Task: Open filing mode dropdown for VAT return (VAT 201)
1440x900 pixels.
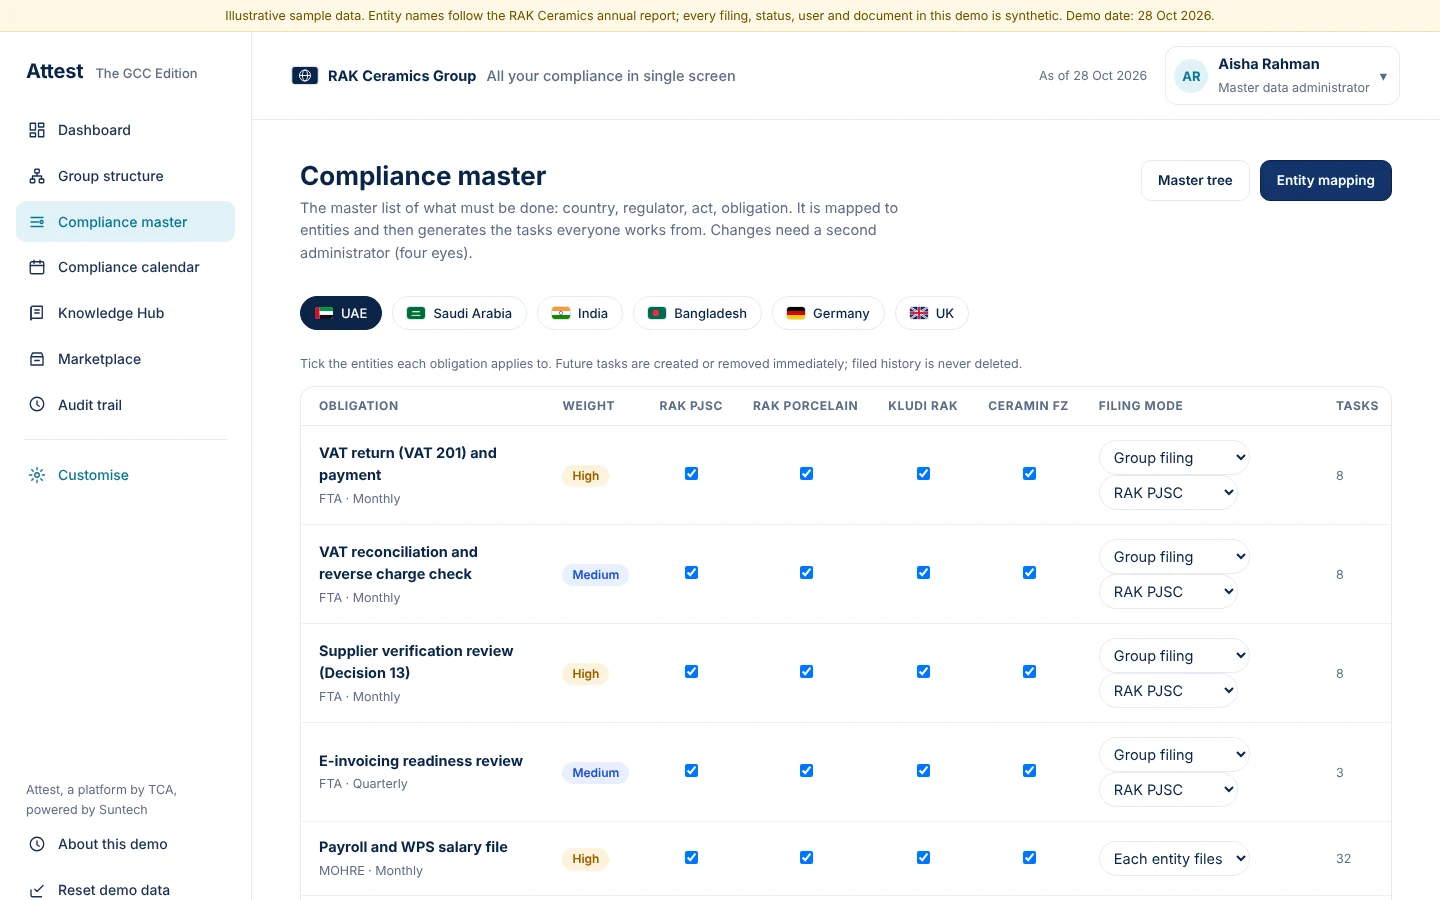Action: (x=1174, y=458)
